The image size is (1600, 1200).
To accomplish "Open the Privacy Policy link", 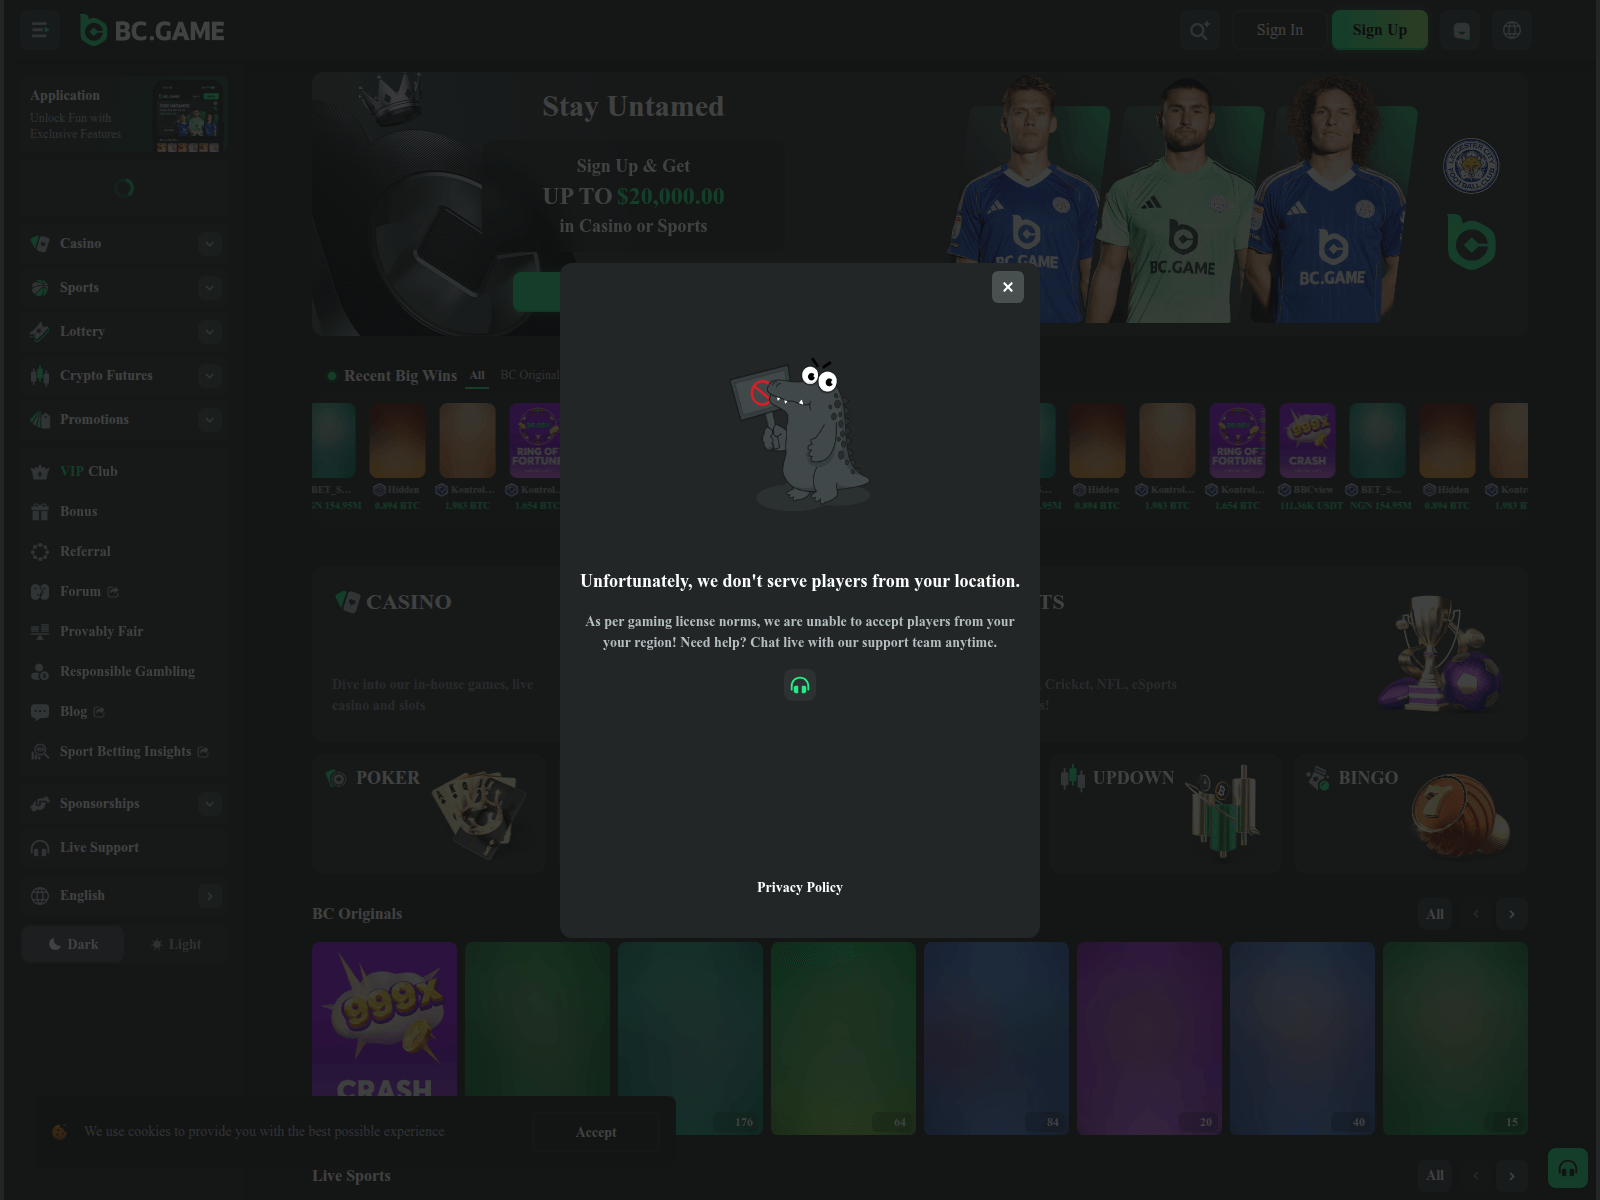I will [800, 887].
